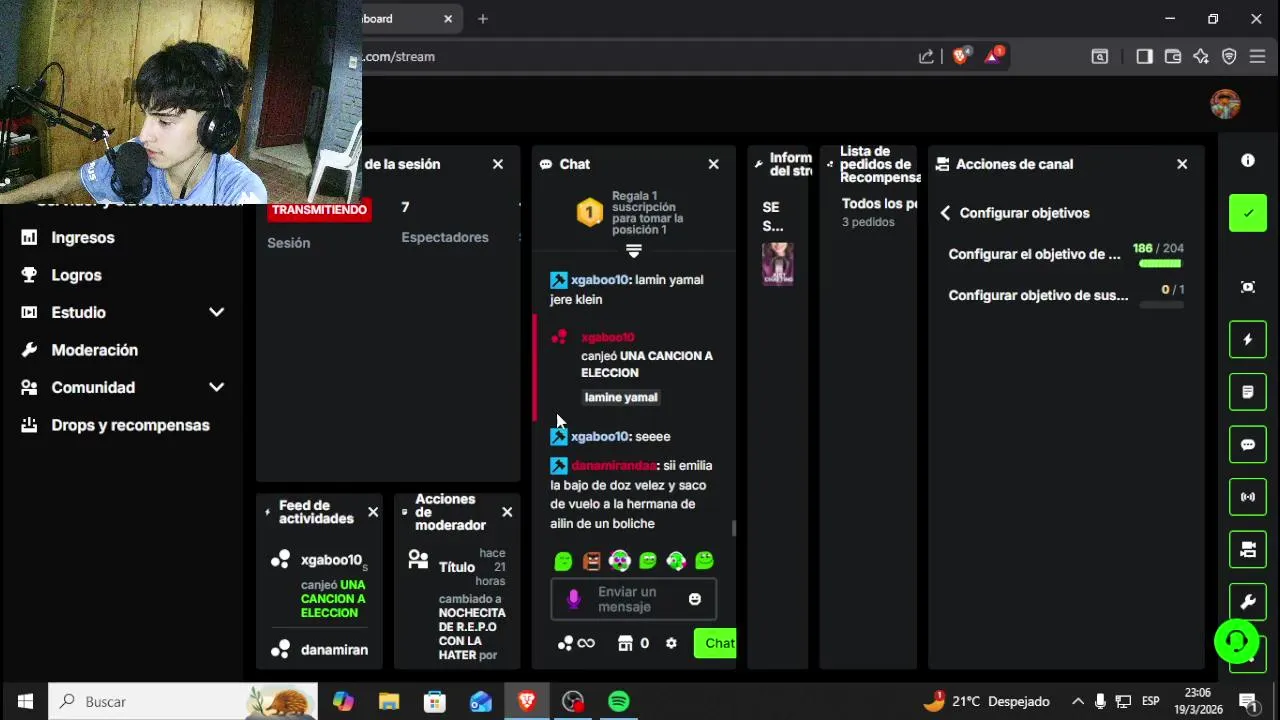Image resolution: width=1280 pixels, height=720 pixels.
Task: Open the info icon in the right rail
Action: tap(1248, 160)
